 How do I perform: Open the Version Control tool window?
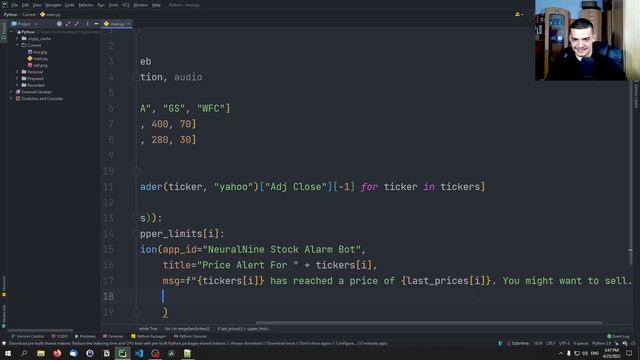(27, 336)
